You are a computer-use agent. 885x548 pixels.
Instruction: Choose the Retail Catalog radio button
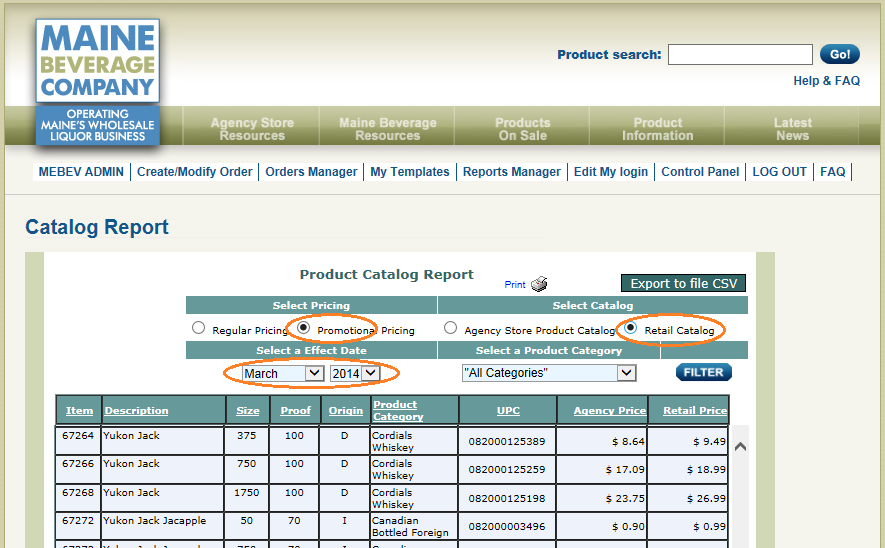pyautogui.click(x=630, y=328)
